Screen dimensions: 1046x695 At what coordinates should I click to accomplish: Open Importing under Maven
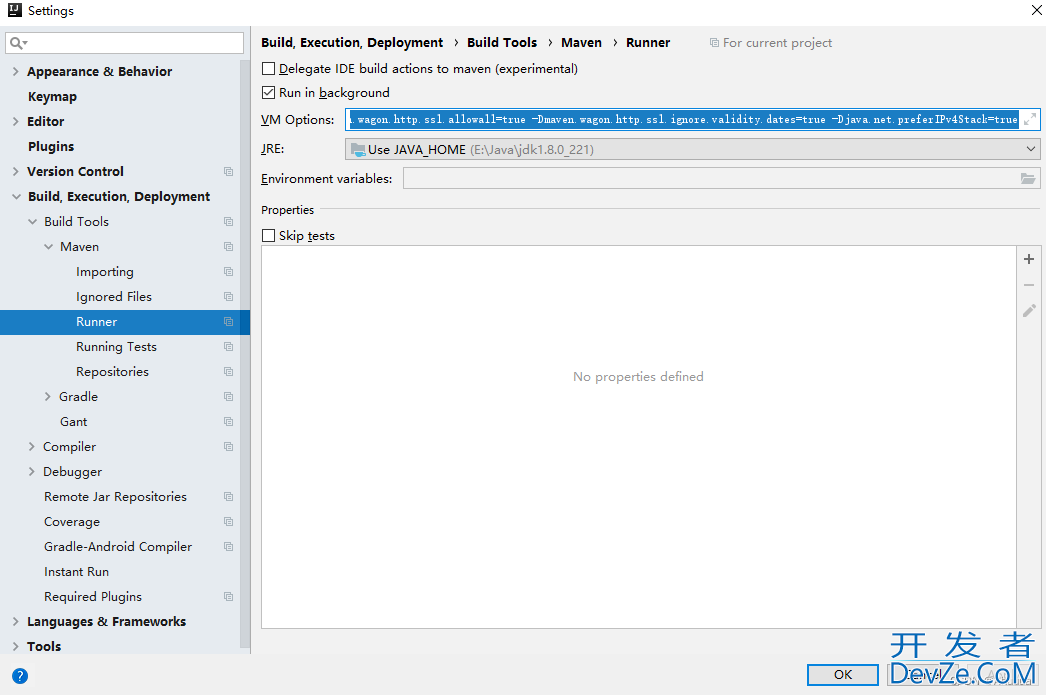(x=105, y=271)
